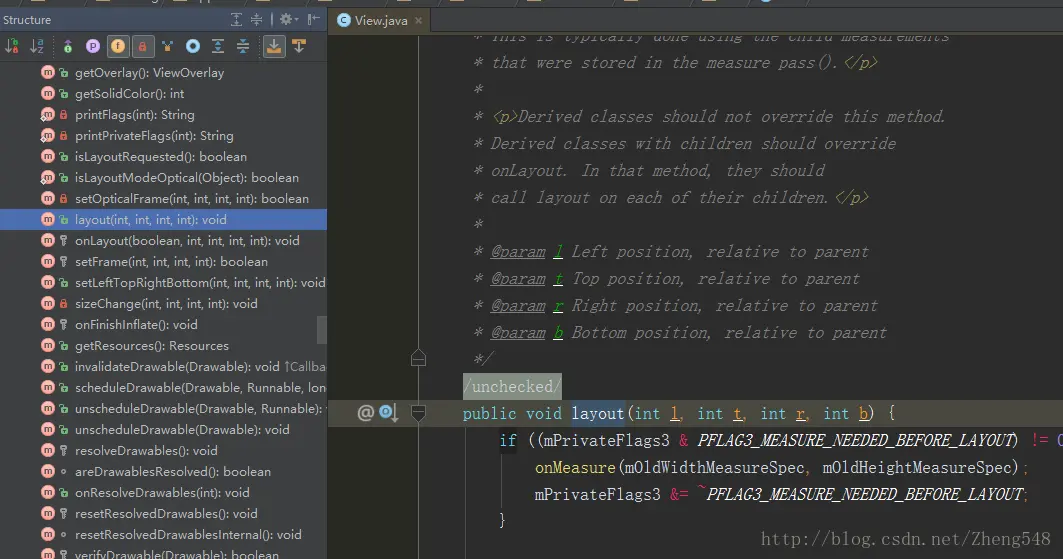Screen dimensions: 1063x559
Task: Toggle Show Properties (purple P icon)
Action: pyautogui.click(x=93, y=46)
